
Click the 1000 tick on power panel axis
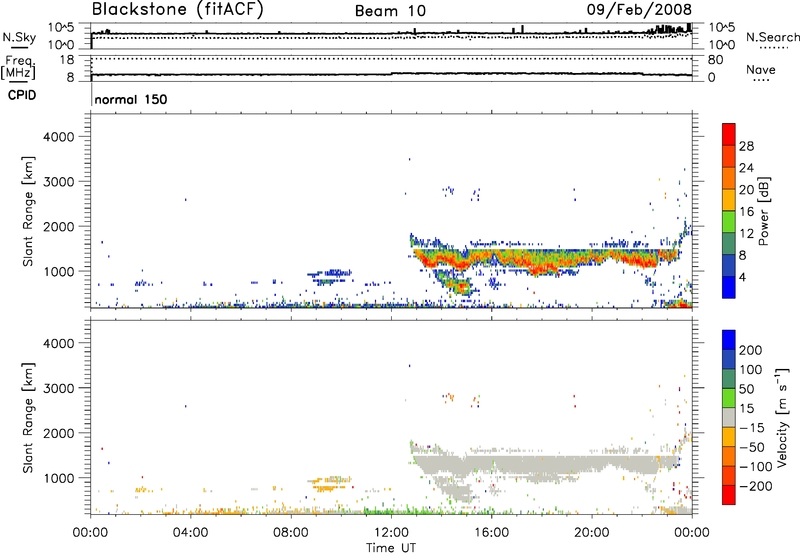(x=59, y=271)
